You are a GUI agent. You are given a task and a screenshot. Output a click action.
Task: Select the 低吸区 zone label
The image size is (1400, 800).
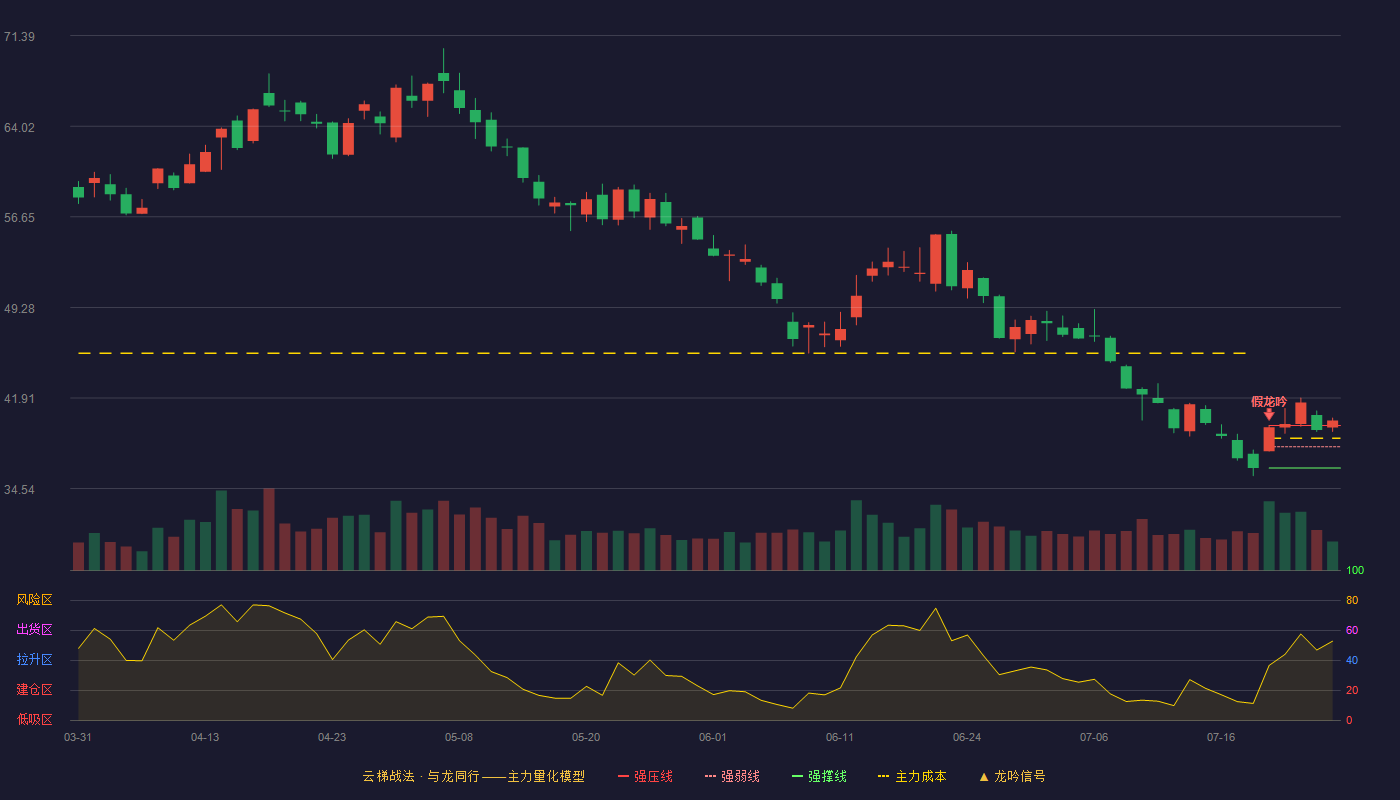pos(34,719)
